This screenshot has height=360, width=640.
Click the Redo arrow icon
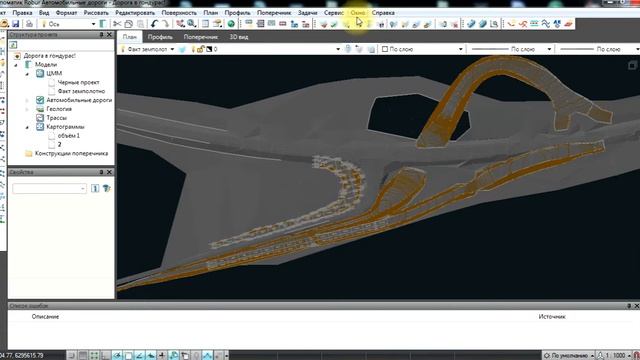coord(165,24)
